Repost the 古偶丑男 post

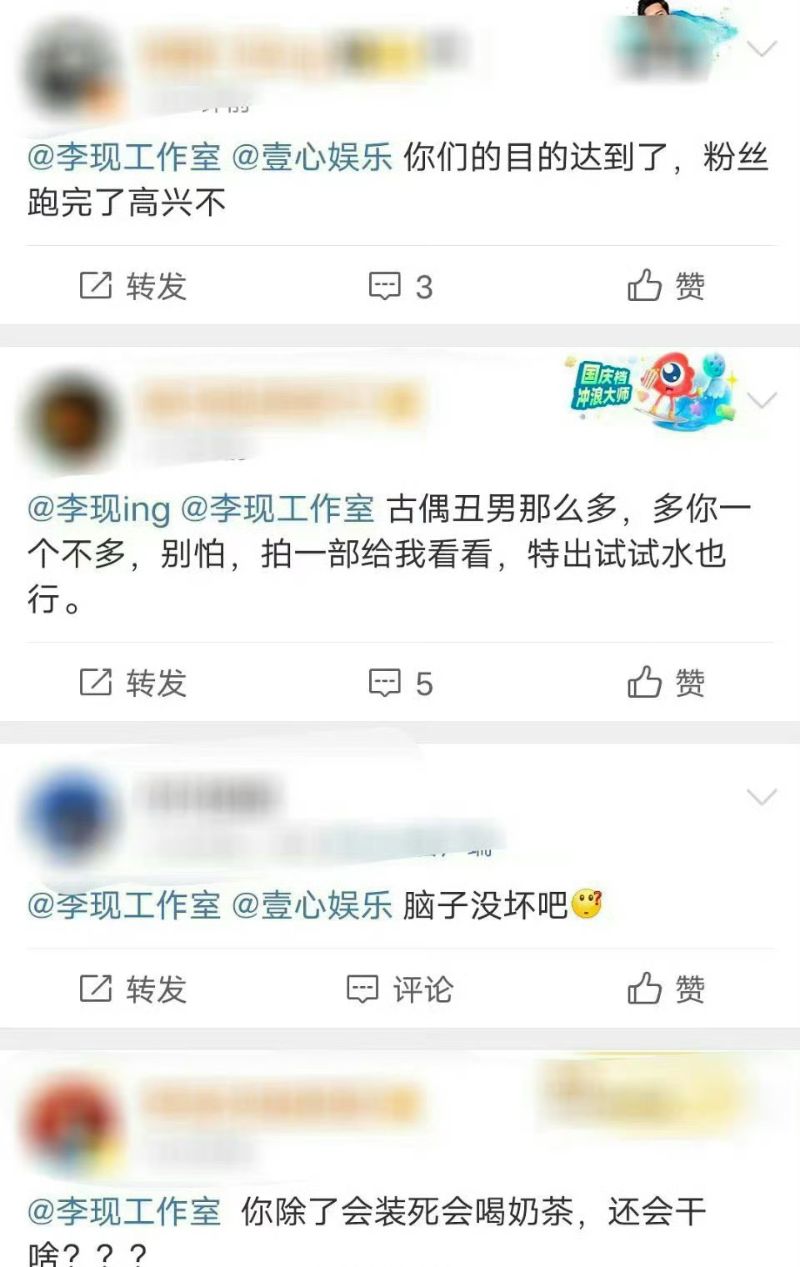click(133, 683)
